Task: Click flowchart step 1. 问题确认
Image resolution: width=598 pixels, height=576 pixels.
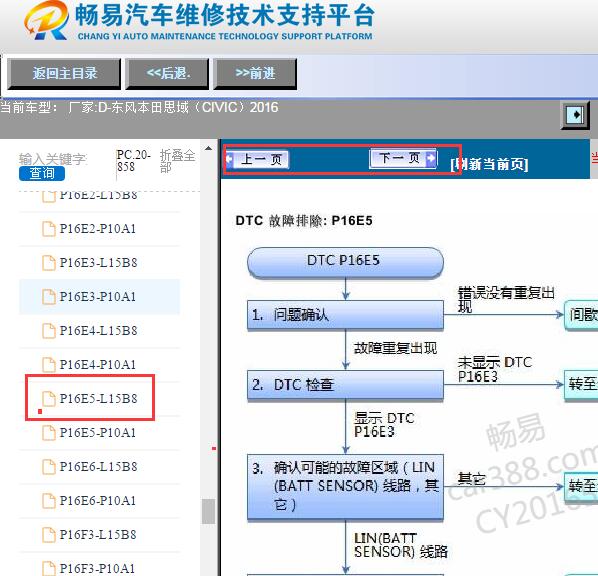Action: click(x=345, y=315)
